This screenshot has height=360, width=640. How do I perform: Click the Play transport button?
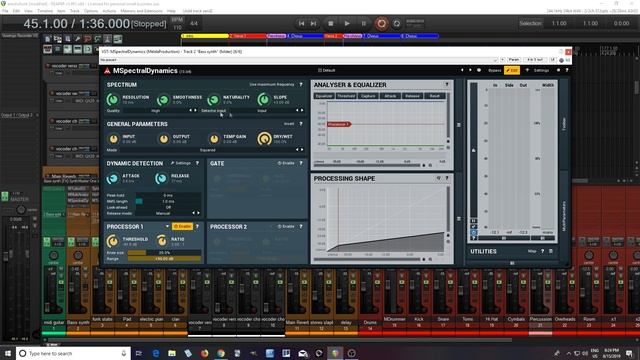pos(347,24)
